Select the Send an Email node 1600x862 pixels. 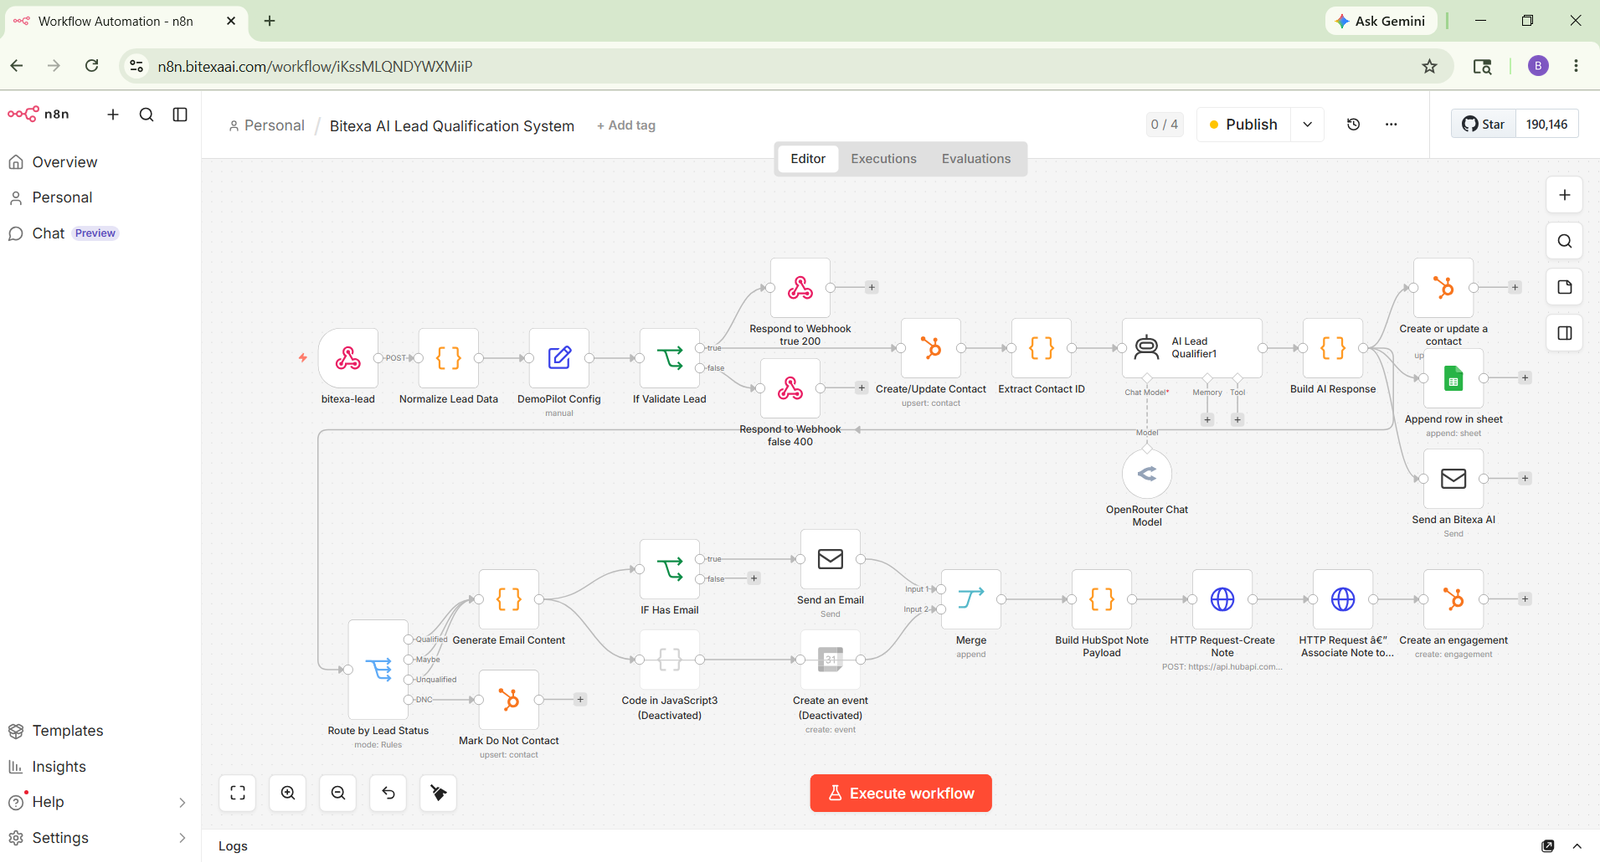point(830,559)
